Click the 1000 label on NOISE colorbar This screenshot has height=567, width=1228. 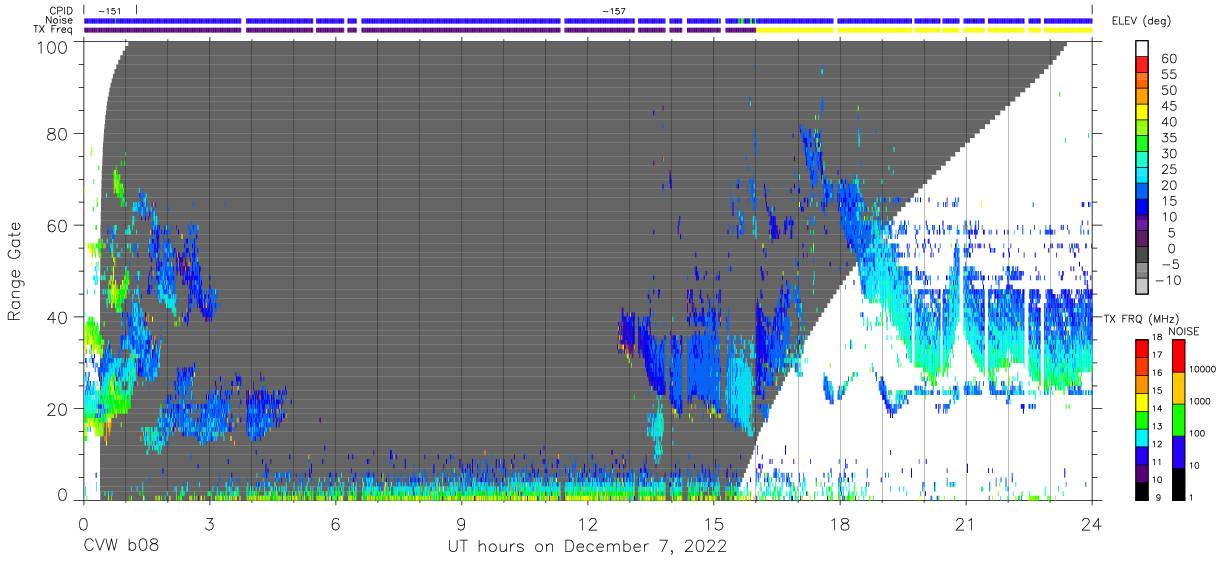(1202, 402)
